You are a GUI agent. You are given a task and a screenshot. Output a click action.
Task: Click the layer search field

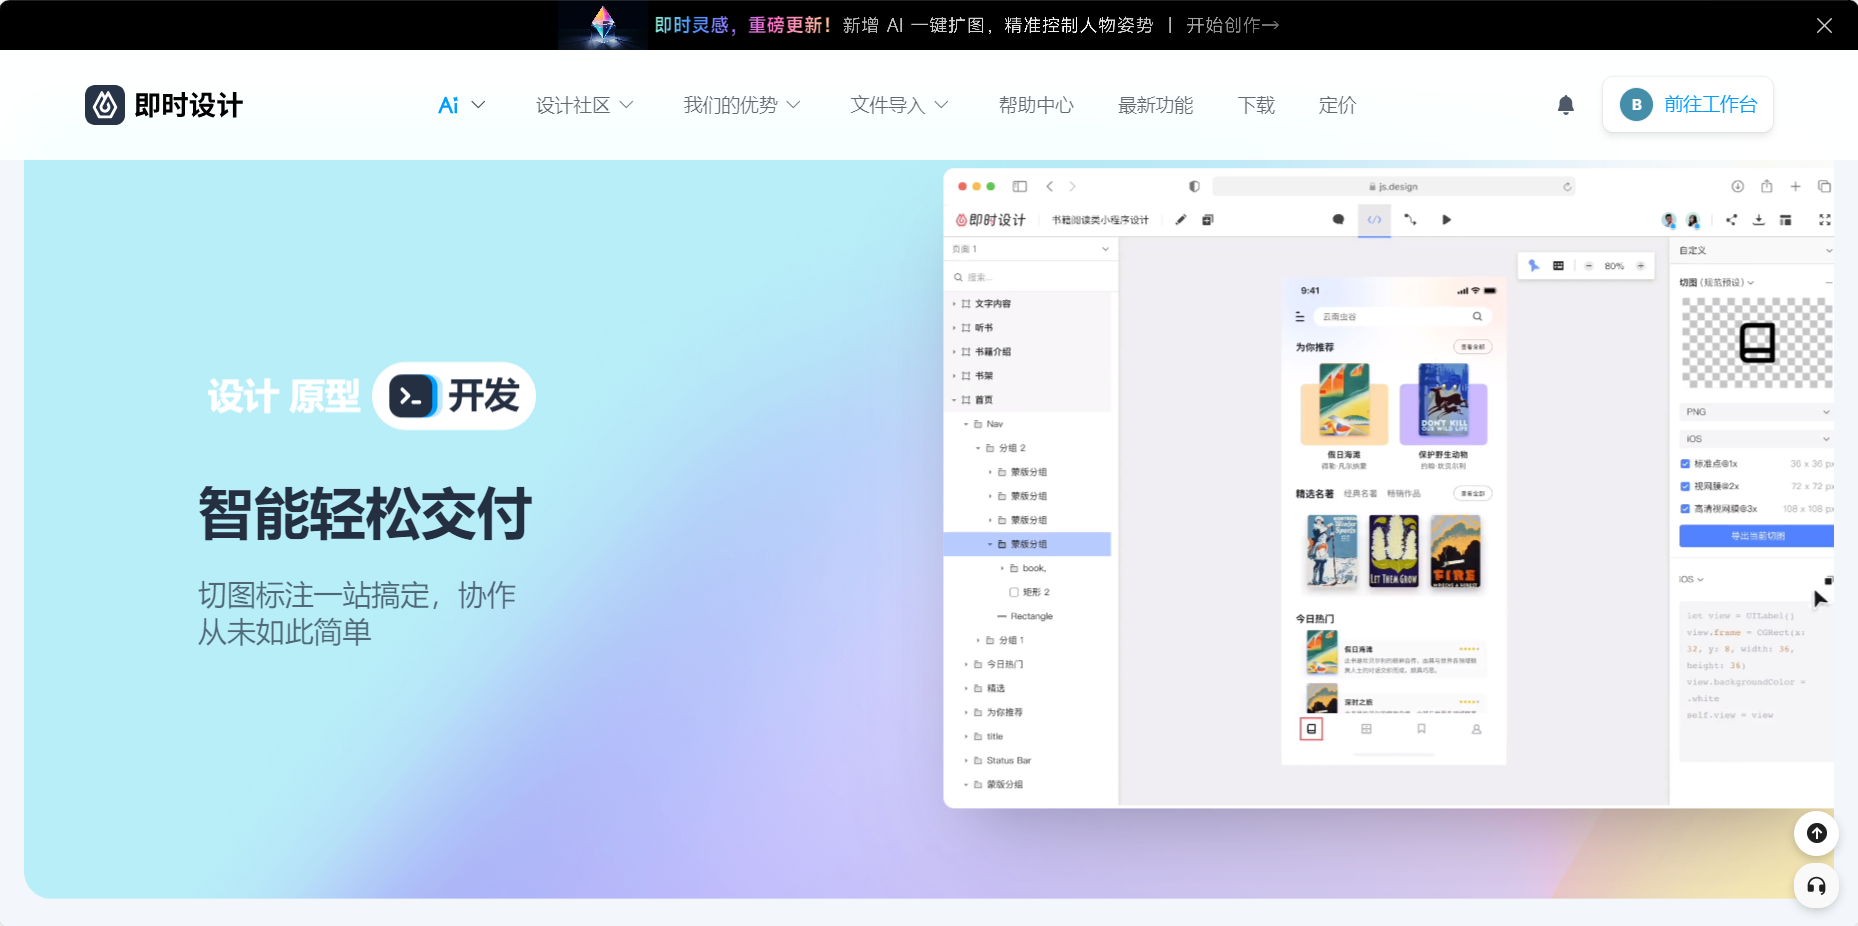[1030, 277]
